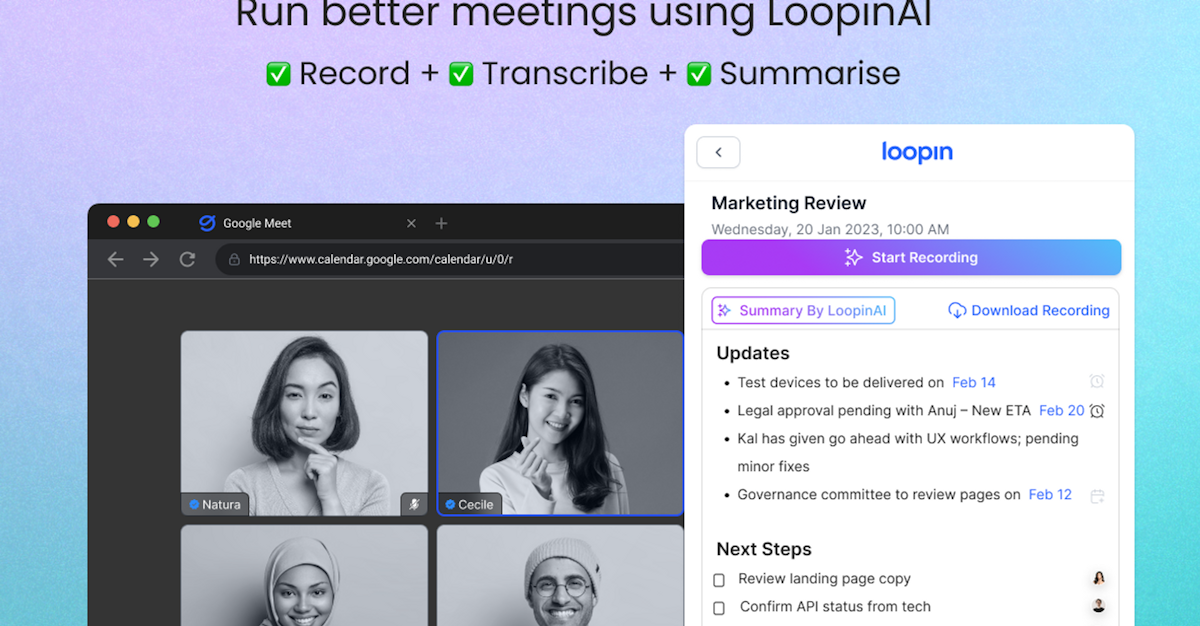Screen dimensions: 1200x626
Task: Open the Feb 14 date link
Action: 973,382
